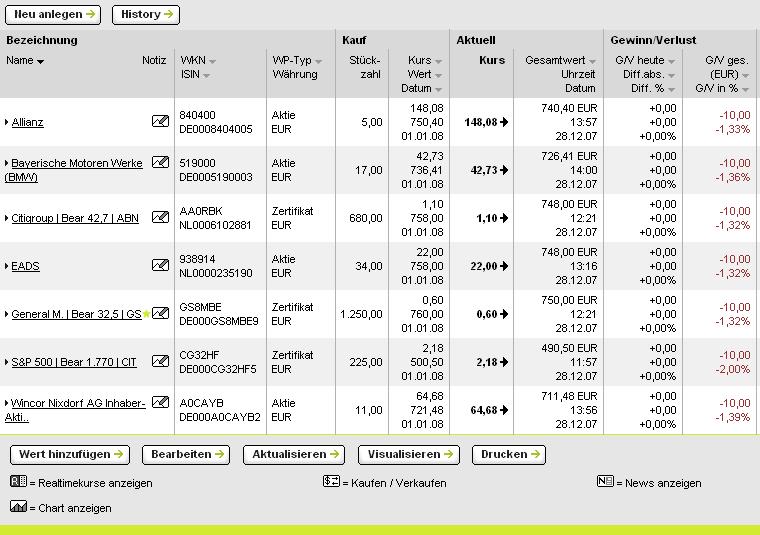The width and height of the screenshot is (760, 535).
Task: Click the Visualisieren button
Action: click(x=409, y=455)
